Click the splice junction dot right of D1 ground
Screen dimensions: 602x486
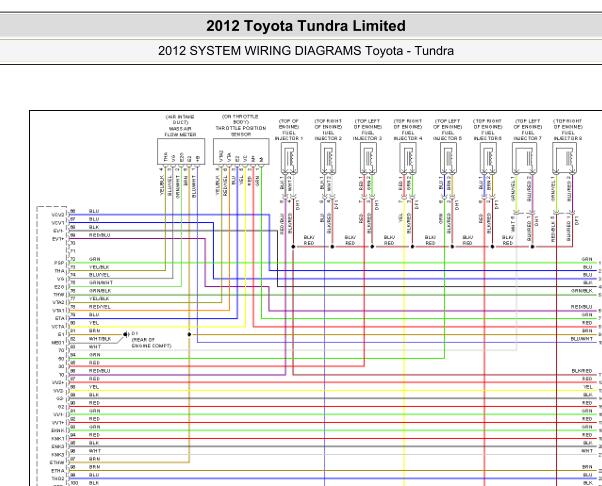[x=189, y=335]
